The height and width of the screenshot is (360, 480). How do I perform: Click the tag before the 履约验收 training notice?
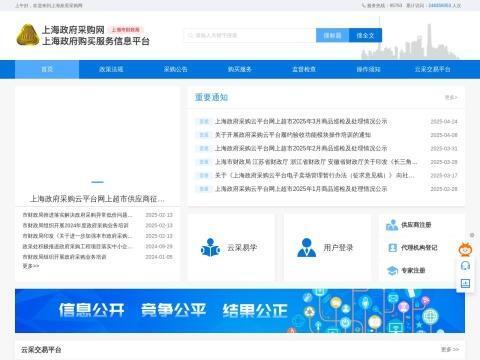204,135
